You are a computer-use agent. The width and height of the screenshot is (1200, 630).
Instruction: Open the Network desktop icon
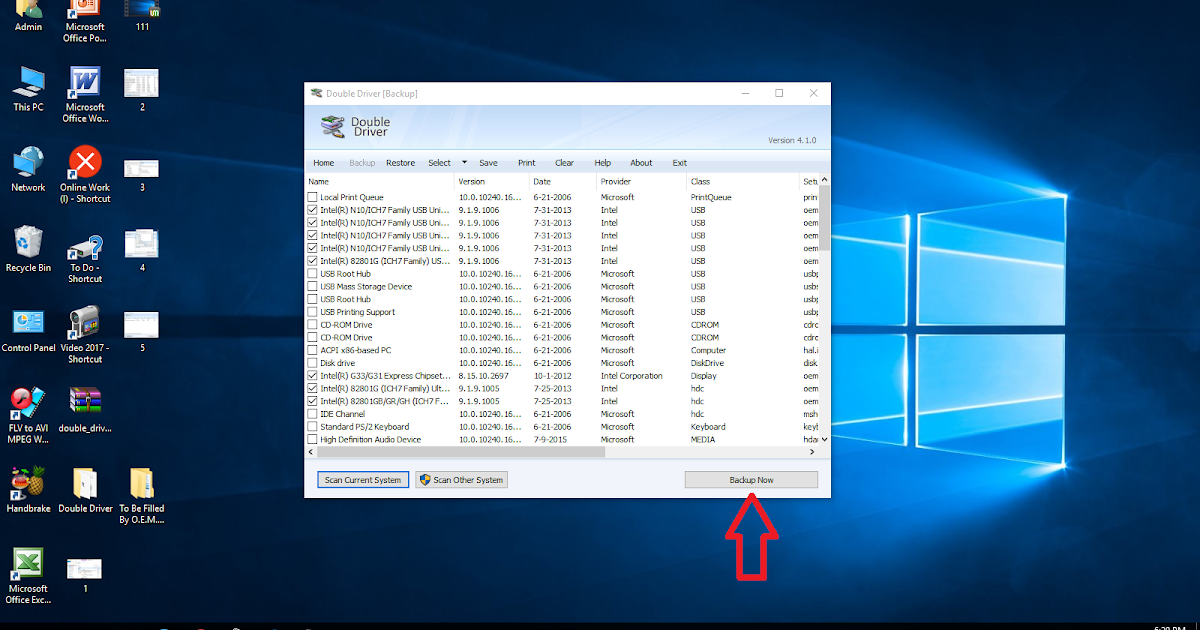point(28,170)
